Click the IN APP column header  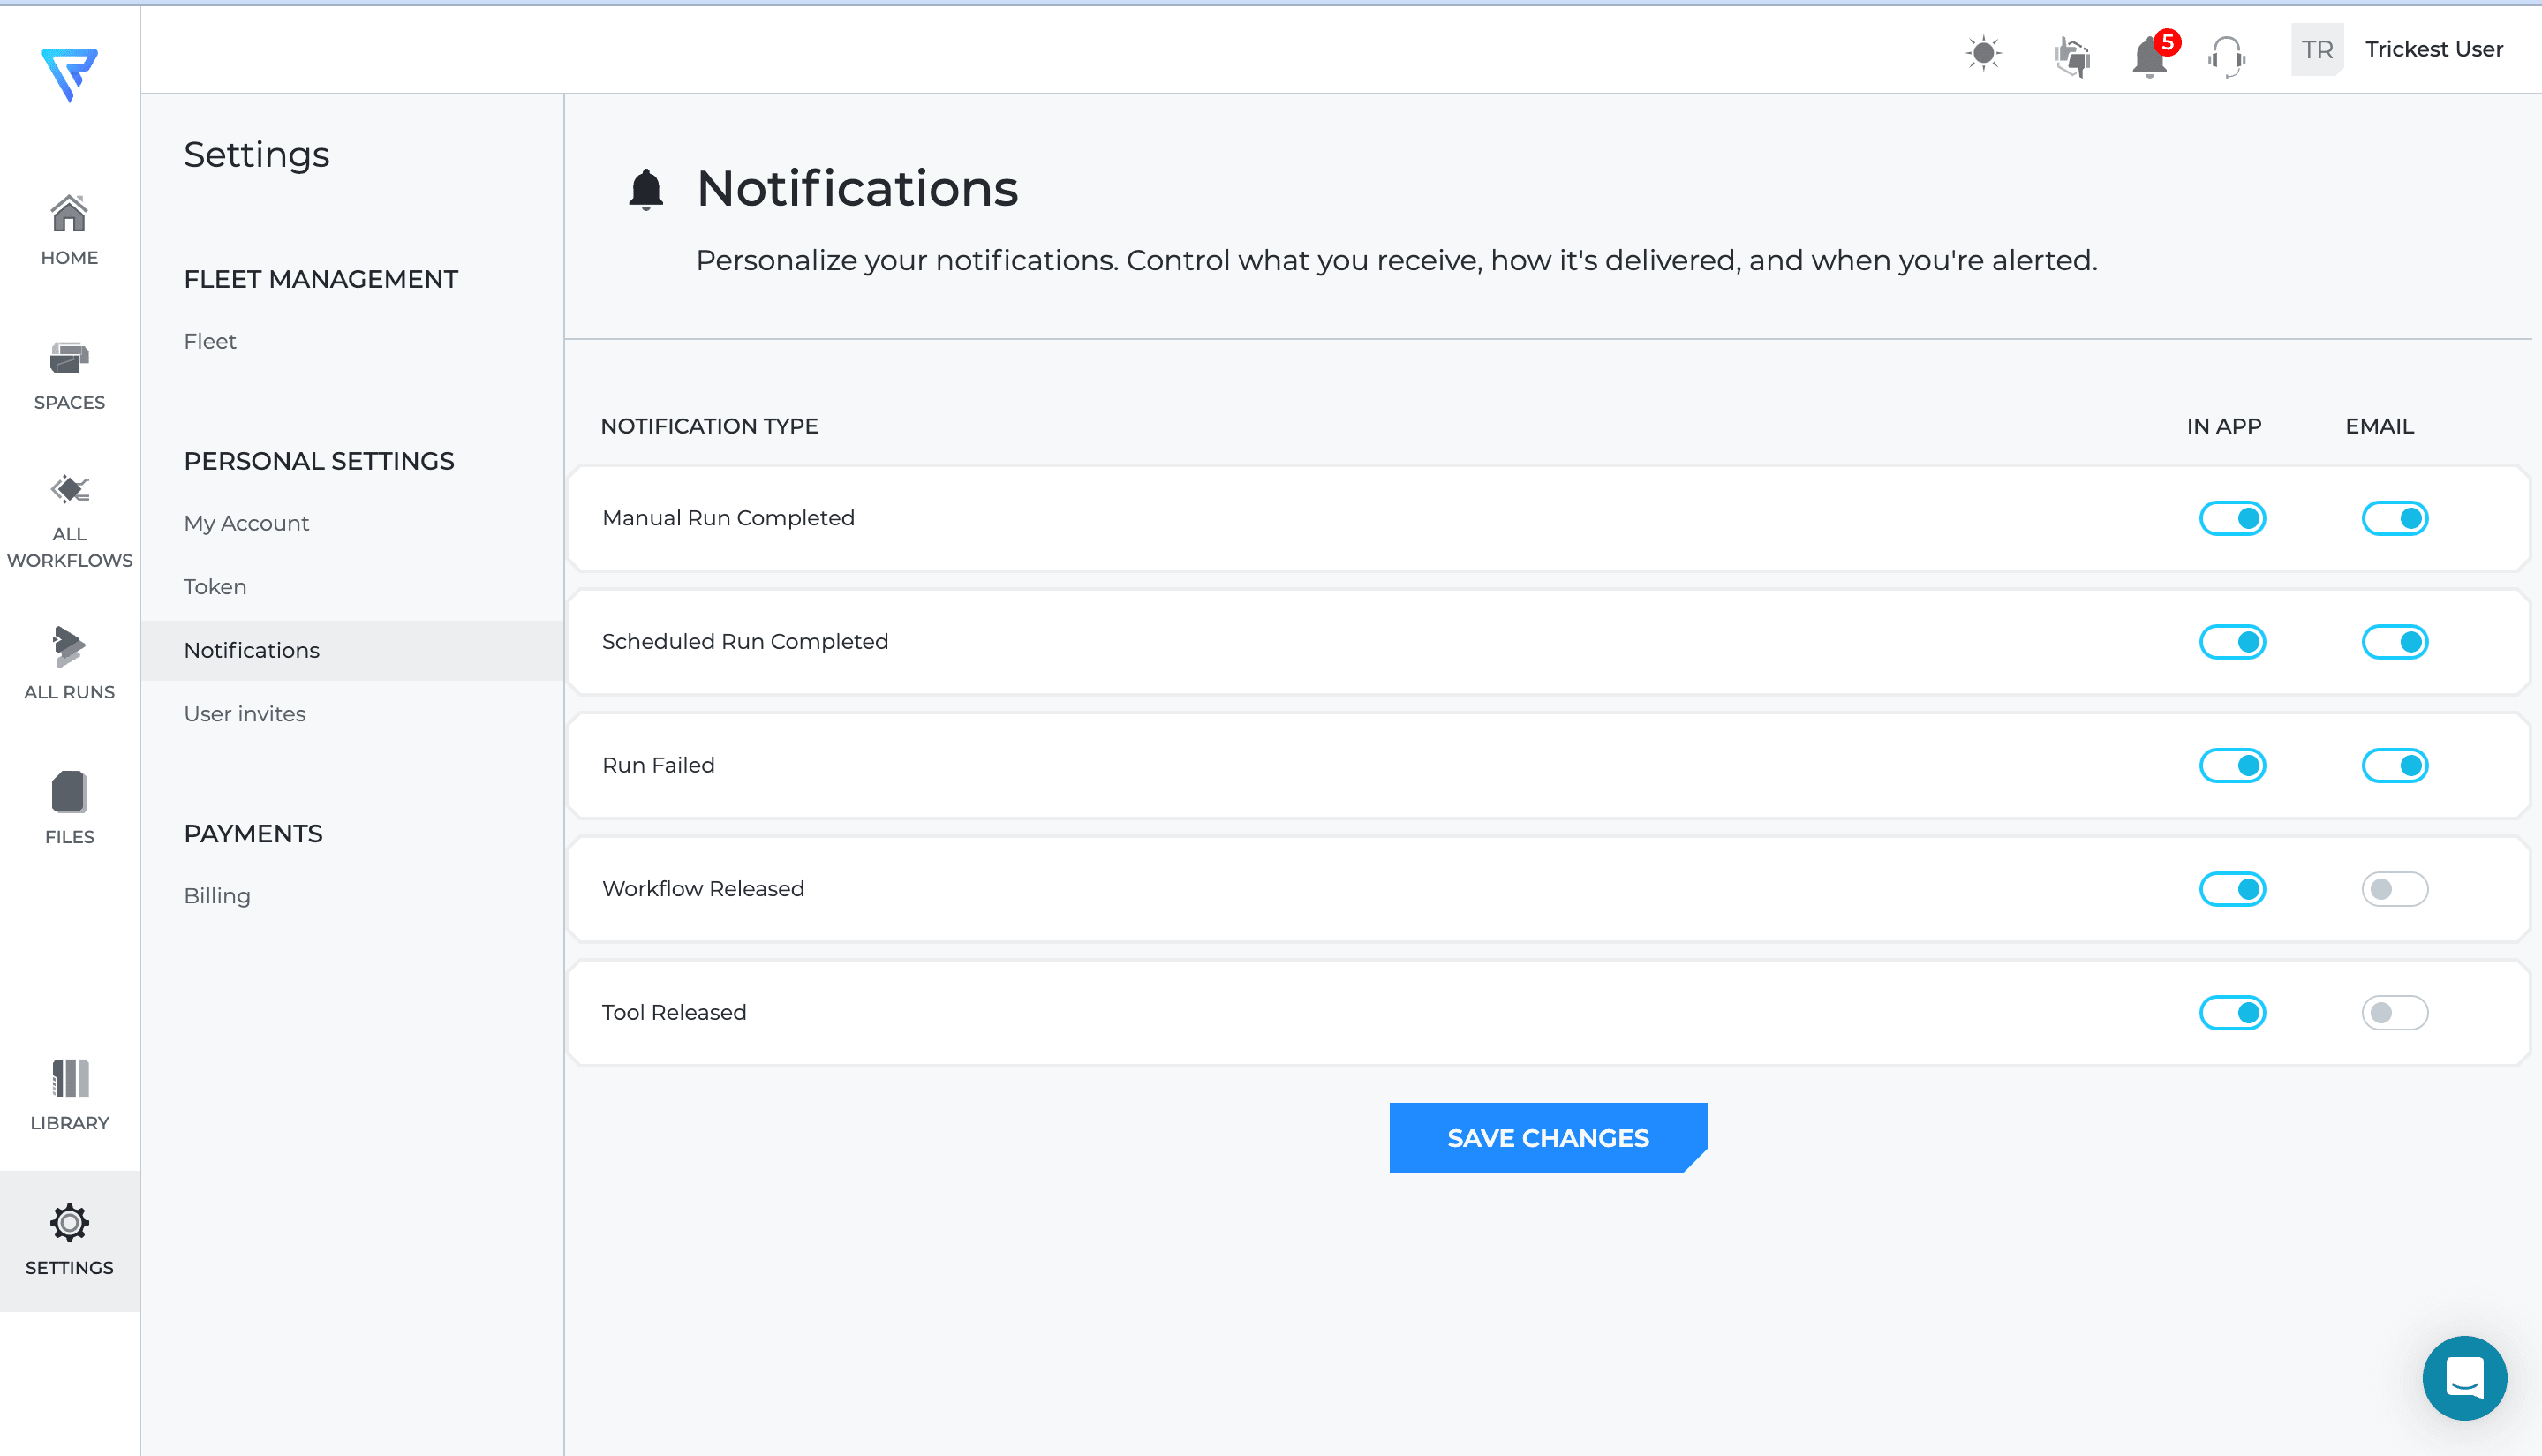click(x=2224, y=427)
